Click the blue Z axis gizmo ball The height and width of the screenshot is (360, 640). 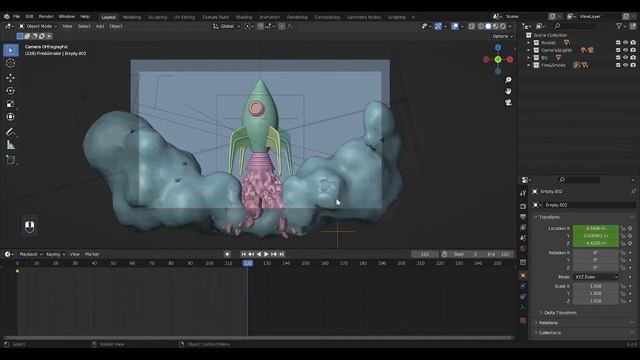pyautogui.click(x=498, y=48)
